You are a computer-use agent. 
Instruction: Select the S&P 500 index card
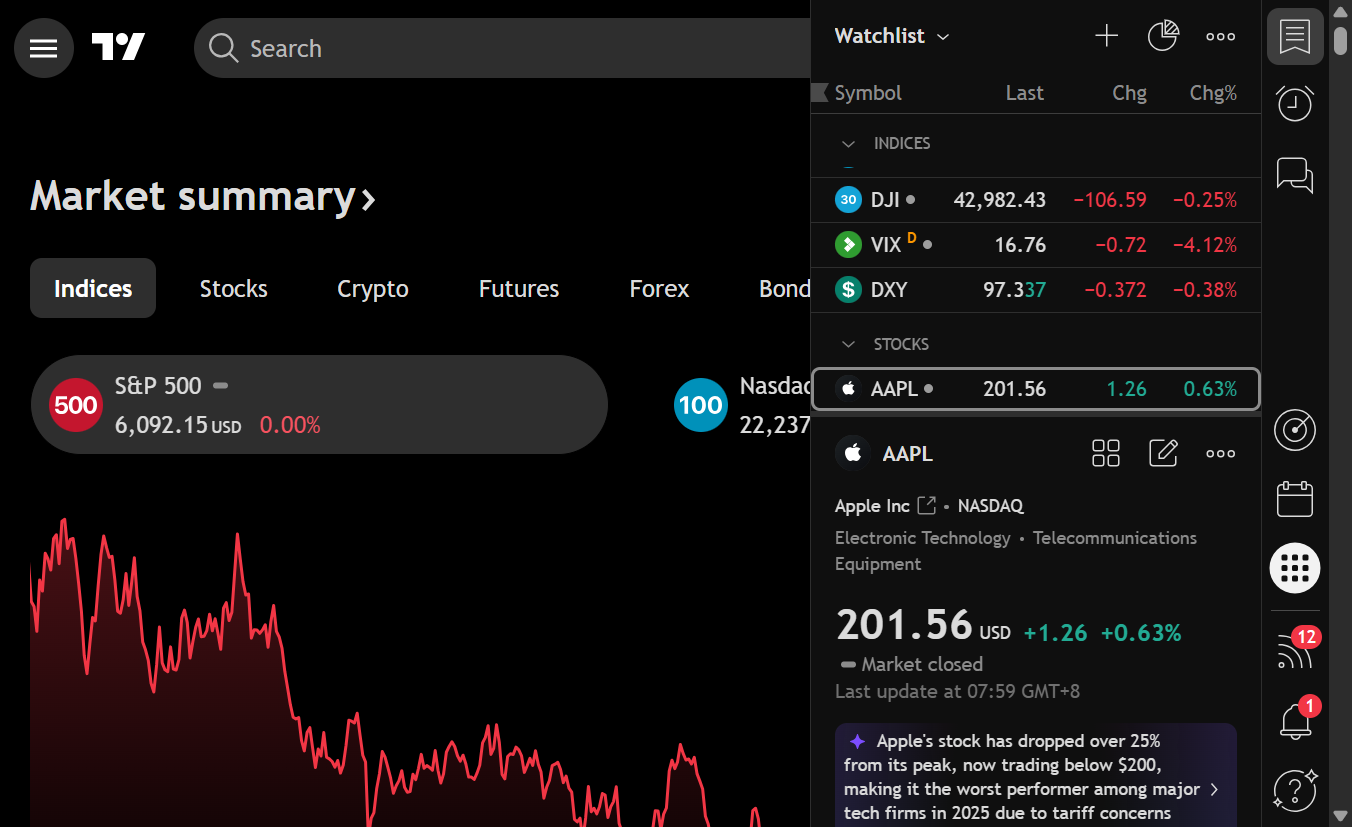319,404
